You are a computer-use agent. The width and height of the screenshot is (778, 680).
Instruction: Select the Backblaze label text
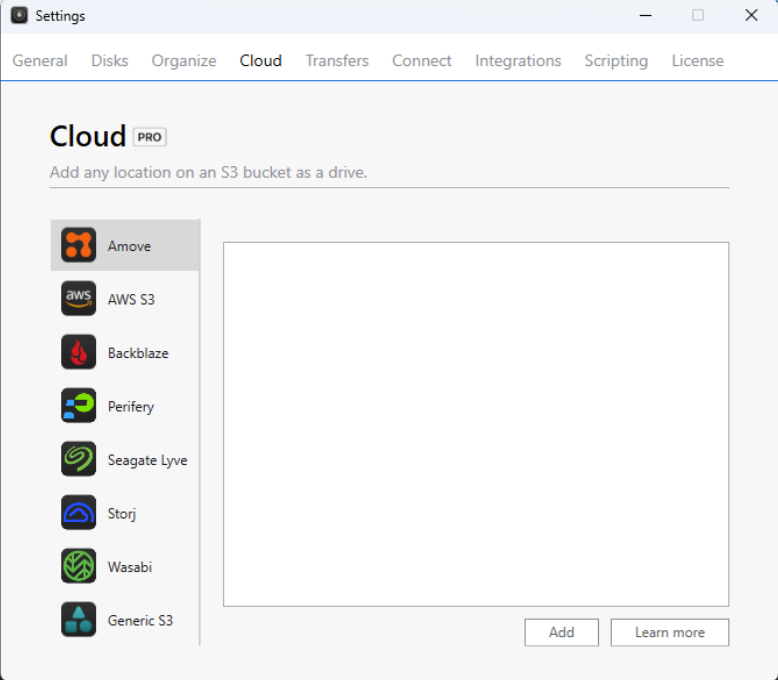click(138, 353)
